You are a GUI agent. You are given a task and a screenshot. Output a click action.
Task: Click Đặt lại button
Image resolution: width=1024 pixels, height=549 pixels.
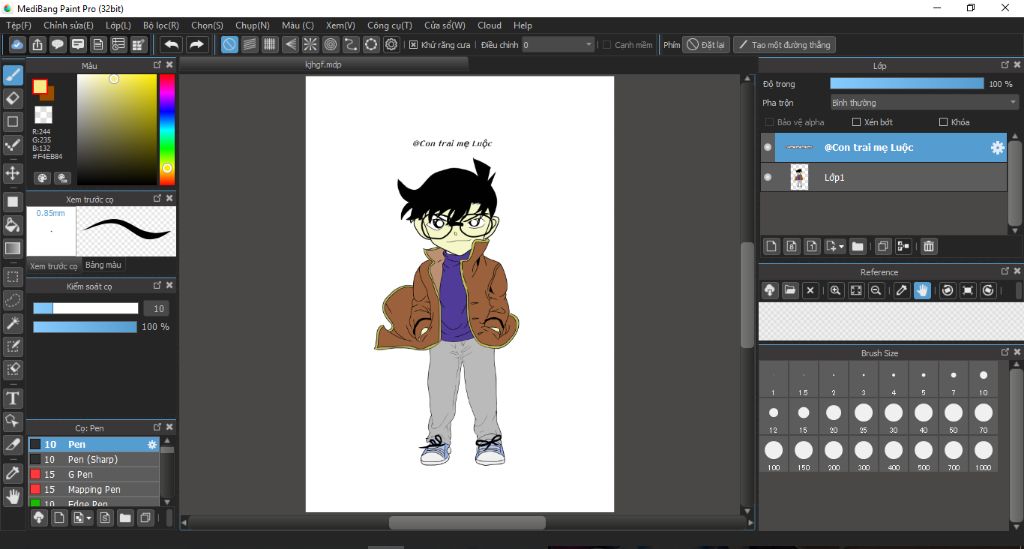coord(706,45)
